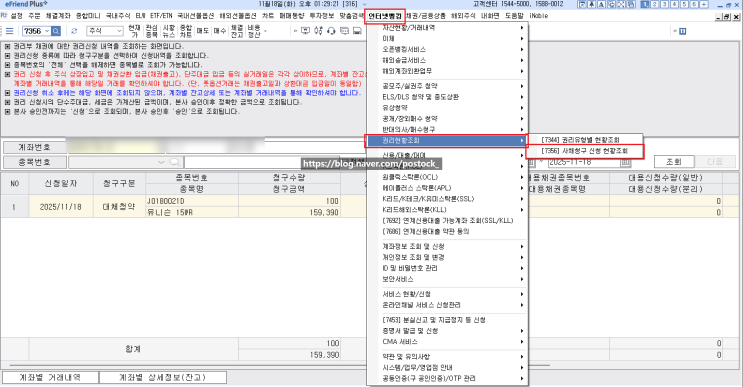
Task: Click the font 'A' icon in title bar
Action: click(601, 4)
